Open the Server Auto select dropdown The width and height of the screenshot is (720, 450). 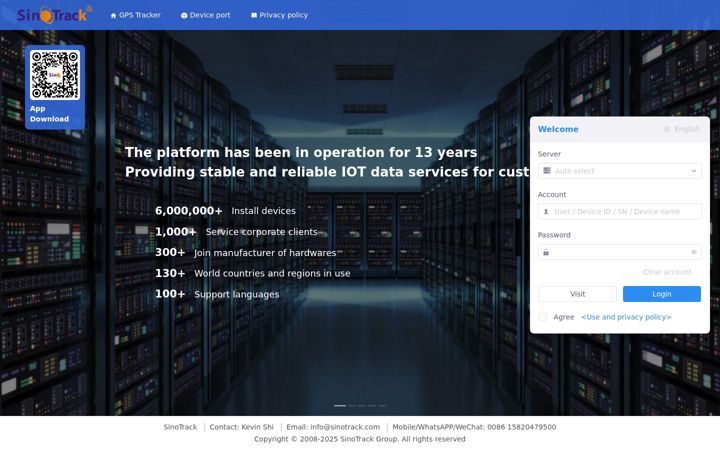pos(619,171)
